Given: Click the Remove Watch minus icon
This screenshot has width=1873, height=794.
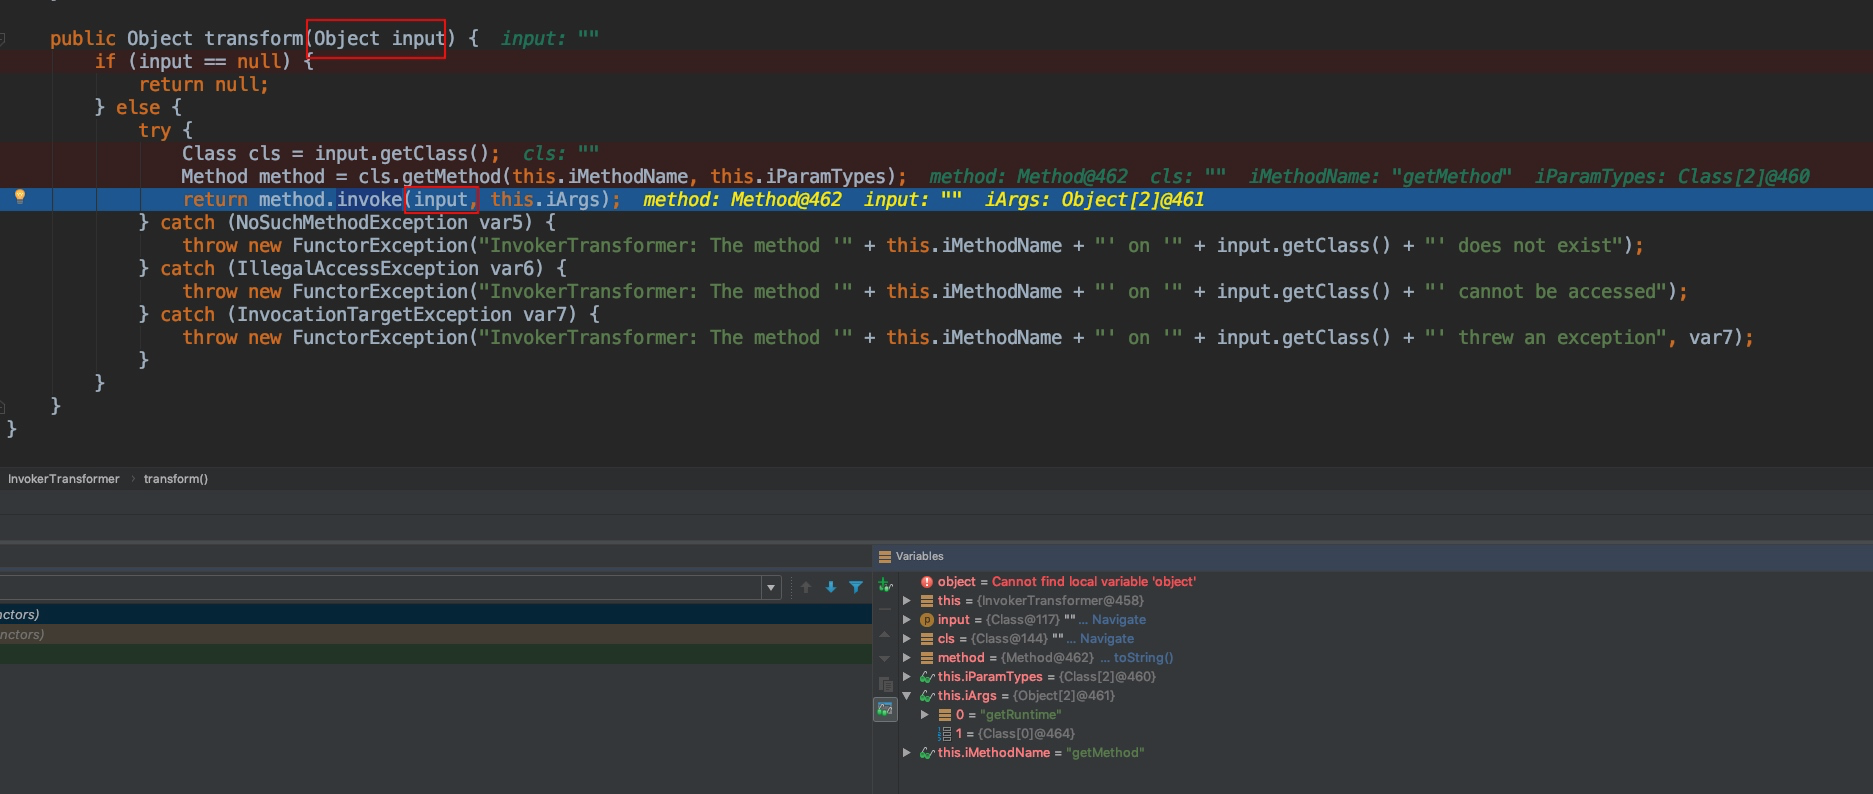Looking at the screenshot, I should pyautogui.click(x=885, y=610).
